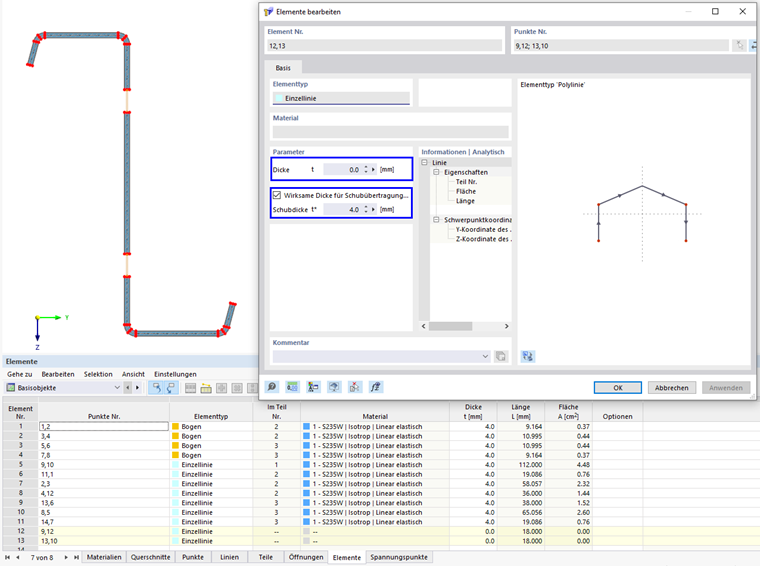
Task: Click the view/preview settings icon in dialog footer
Action: (334, 387)
